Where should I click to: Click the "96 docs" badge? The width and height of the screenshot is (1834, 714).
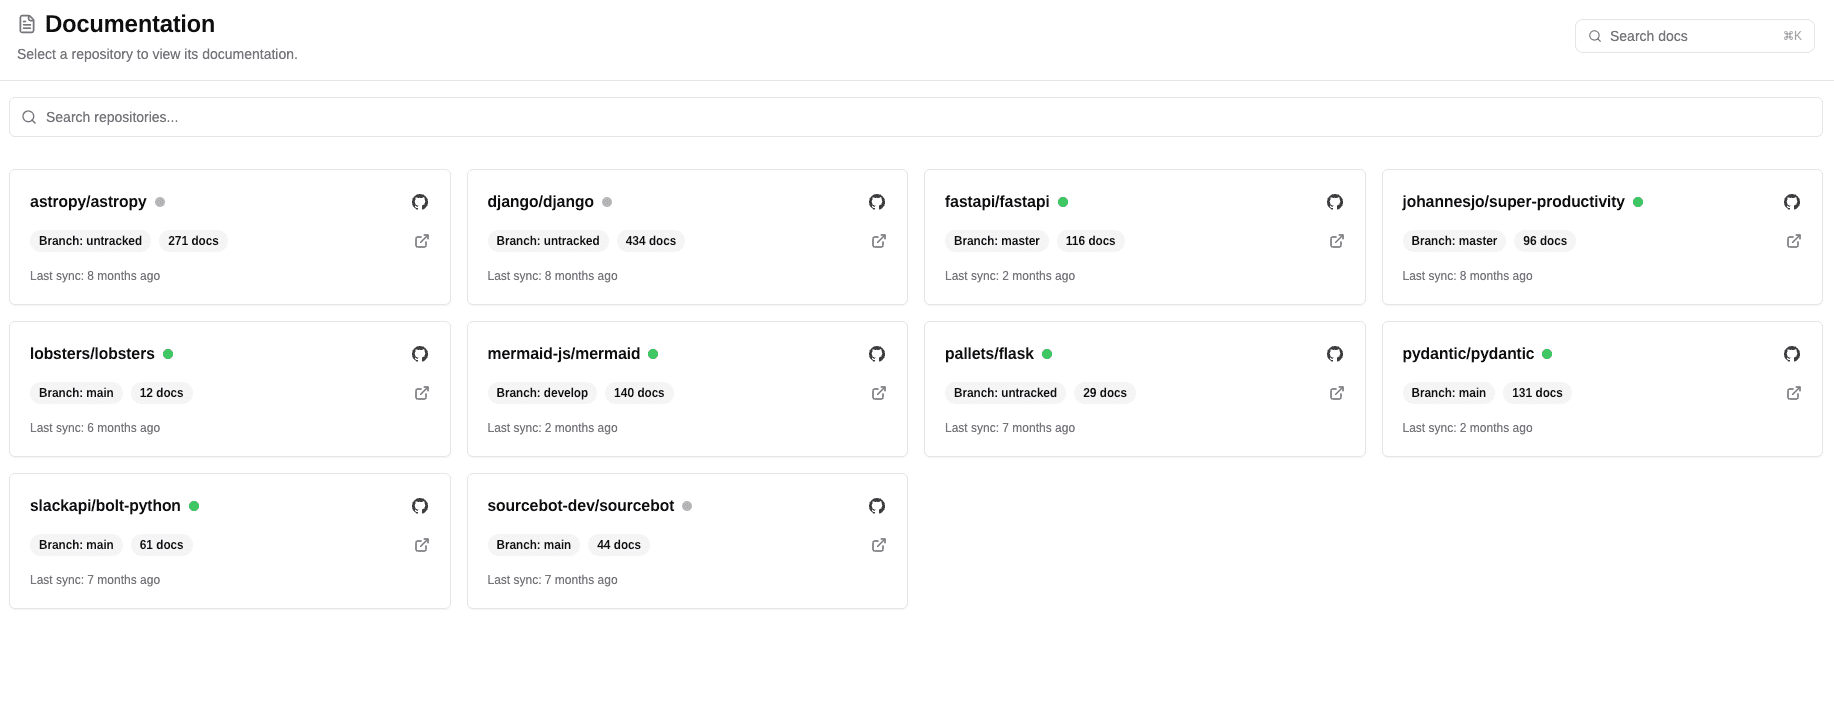(1545, 241)
